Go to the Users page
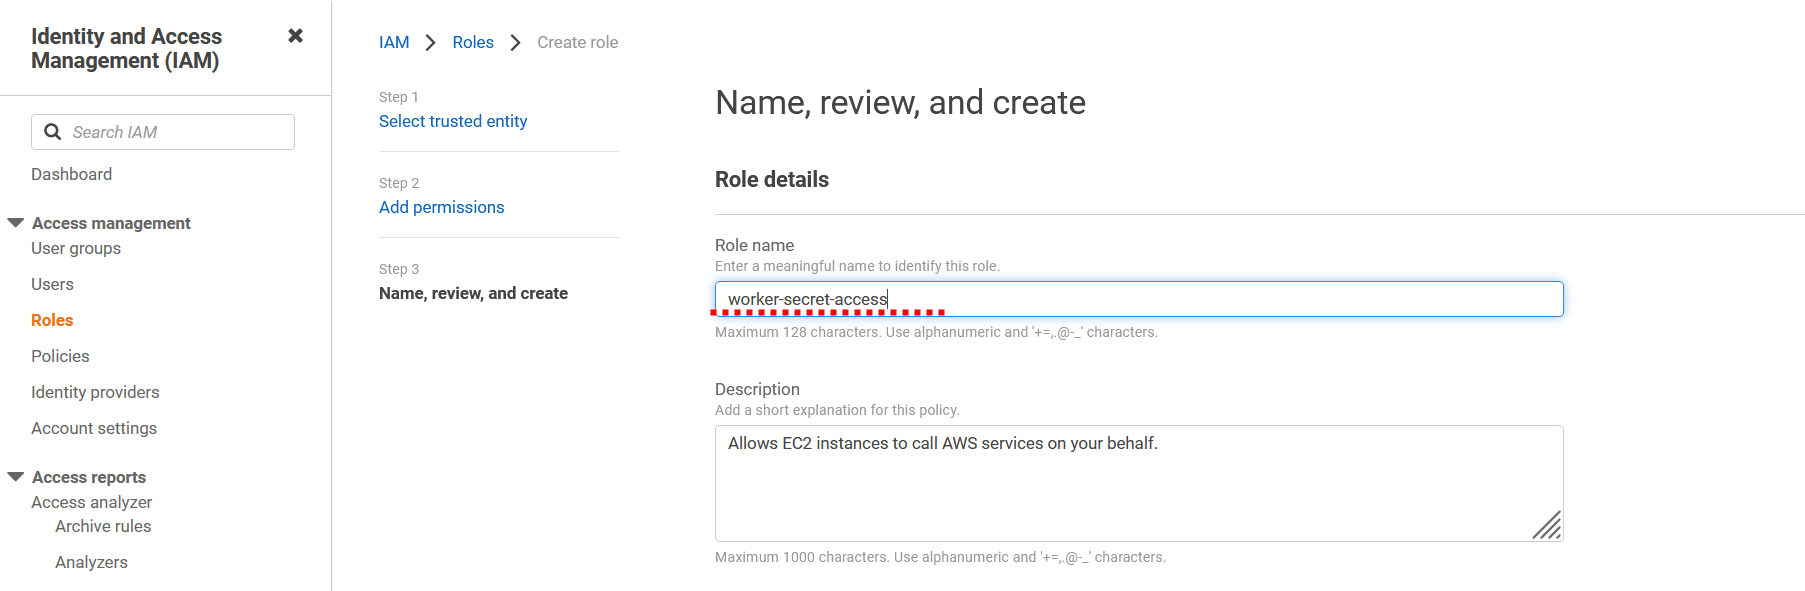1805x591 pixels. (52, 284)
